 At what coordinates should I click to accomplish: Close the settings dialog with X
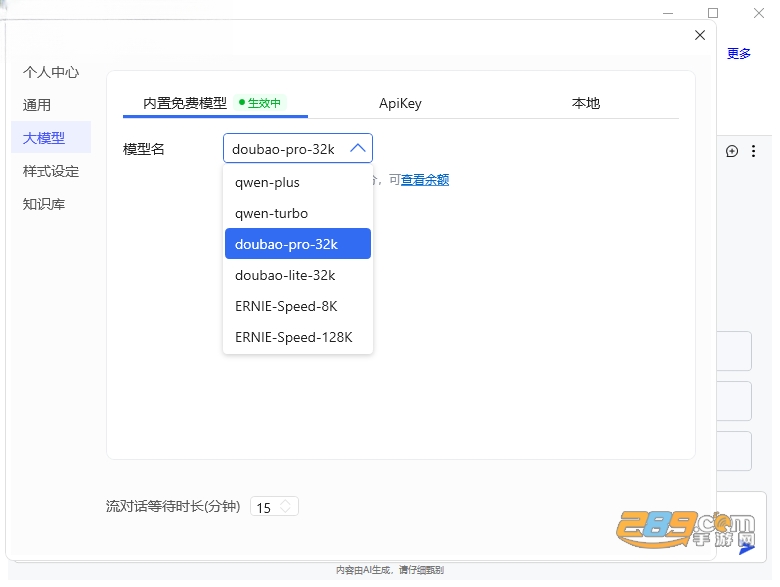(699, 35)
